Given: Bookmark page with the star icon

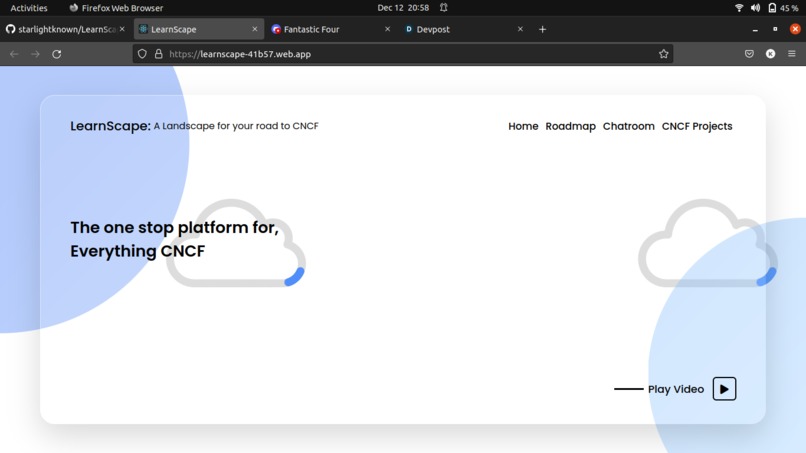Looking at the screenshot, I should [664, 54].
